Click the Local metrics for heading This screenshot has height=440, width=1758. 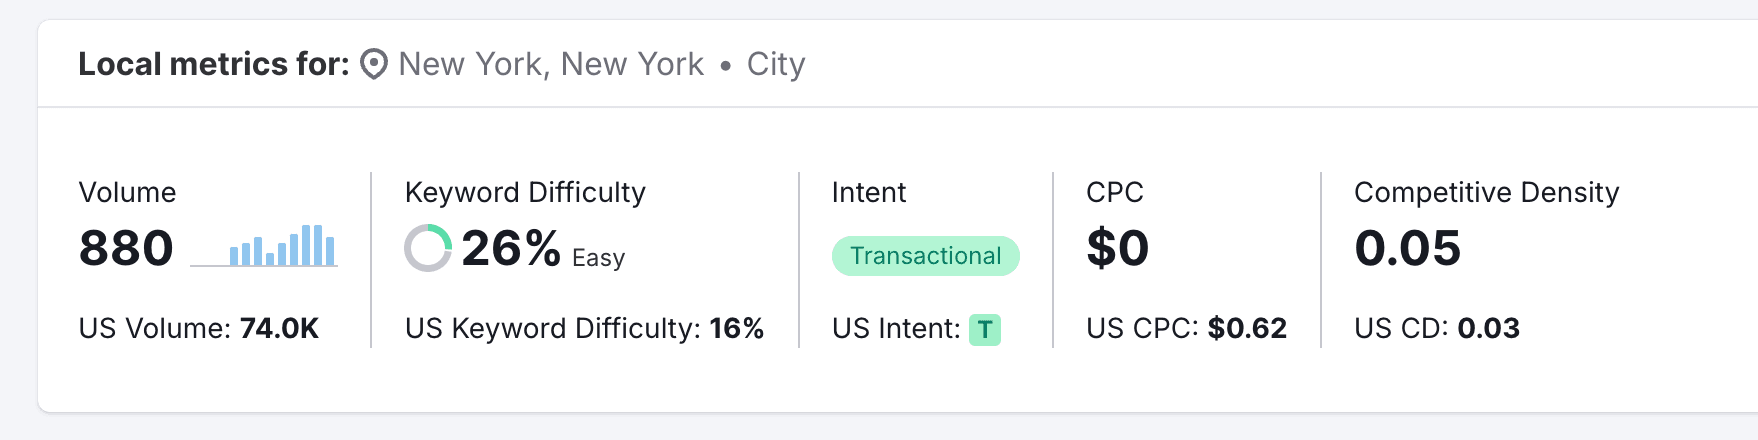click(214, 64)
